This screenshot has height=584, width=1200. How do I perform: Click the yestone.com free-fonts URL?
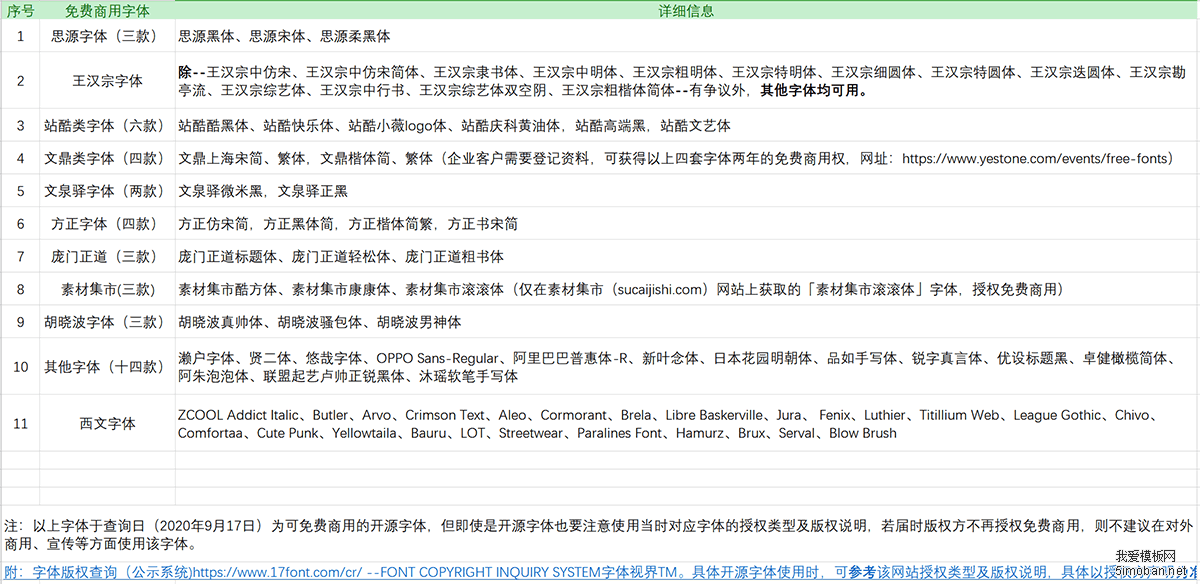point(1037,159)
